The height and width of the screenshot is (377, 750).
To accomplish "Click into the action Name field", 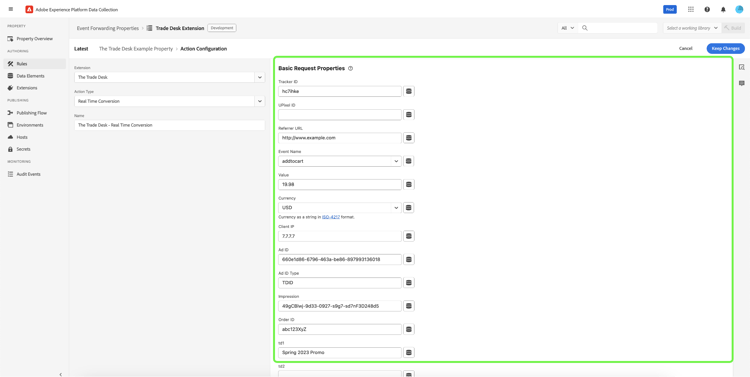I will coord(169,125).
